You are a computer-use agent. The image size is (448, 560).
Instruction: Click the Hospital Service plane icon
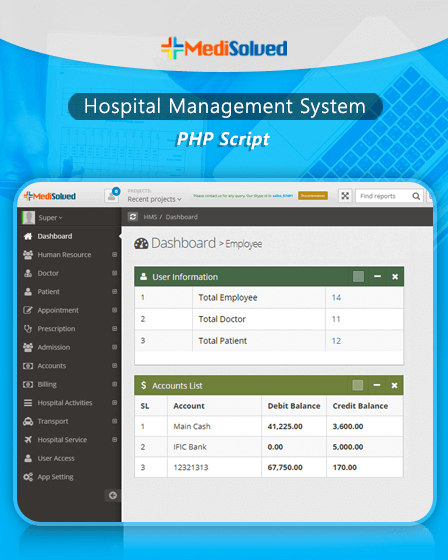(x=28, y=440)
